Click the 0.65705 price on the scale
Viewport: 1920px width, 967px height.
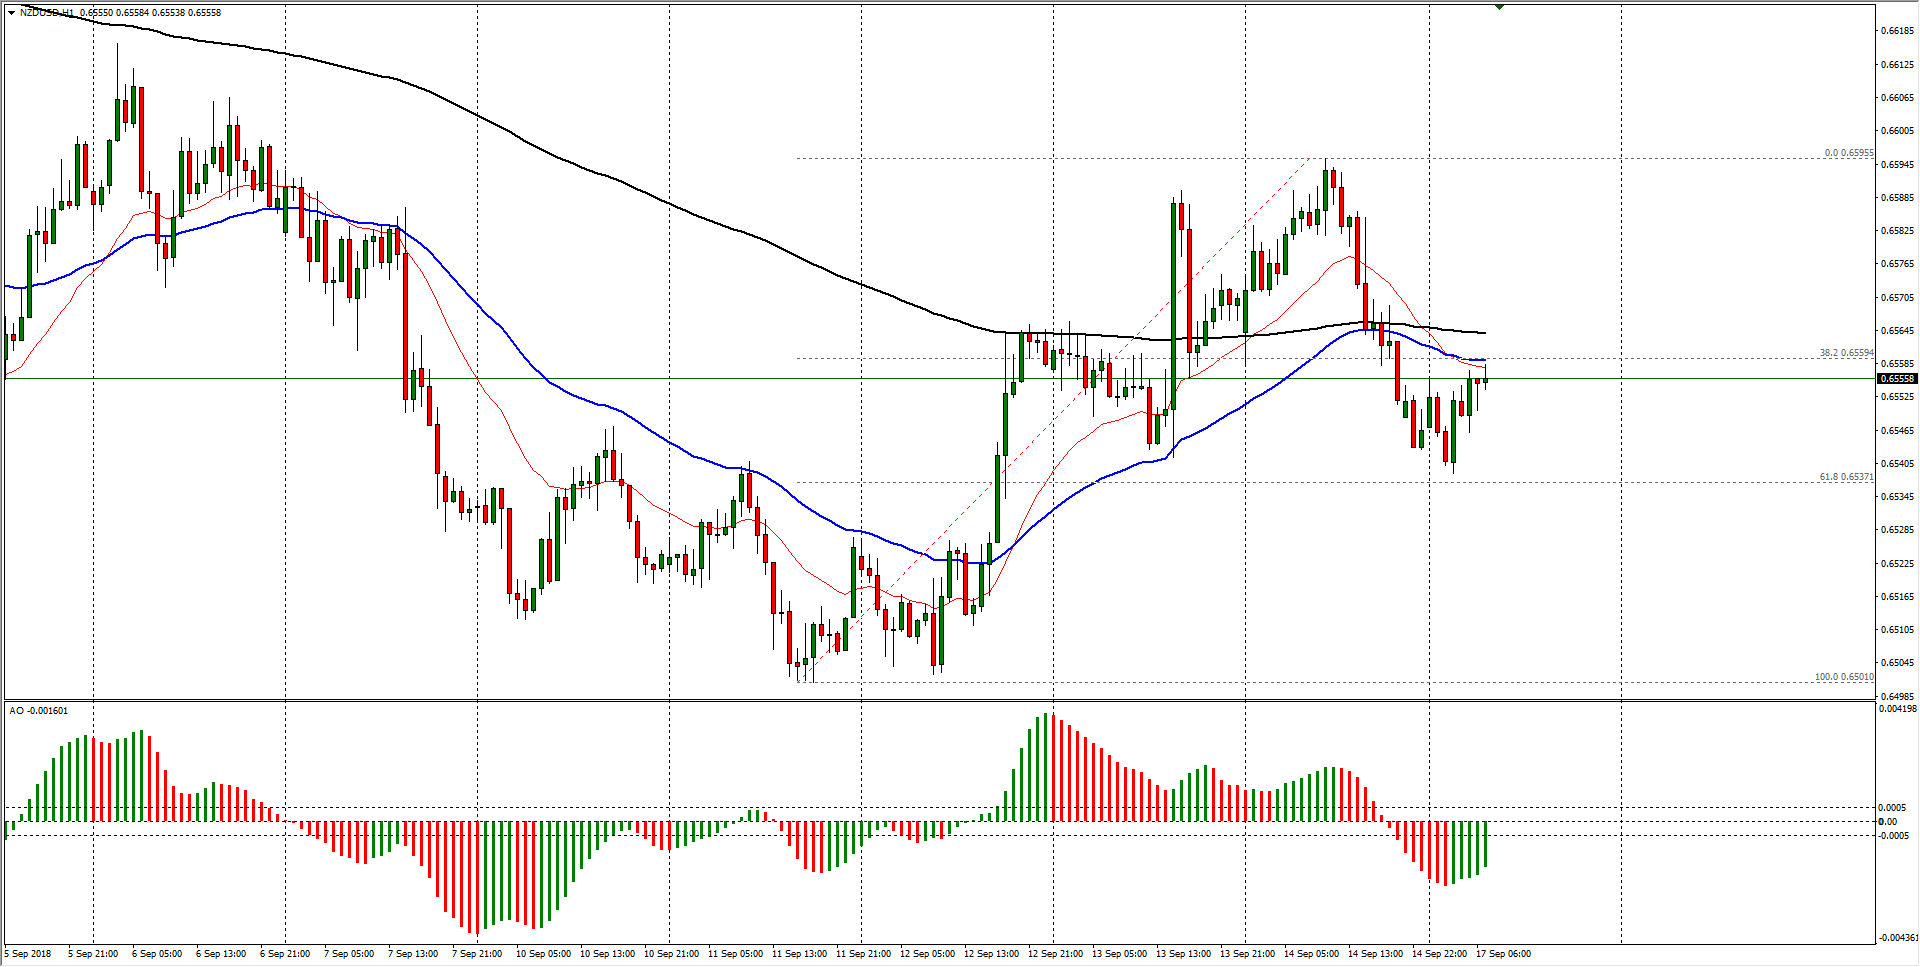coord(1897,298)
